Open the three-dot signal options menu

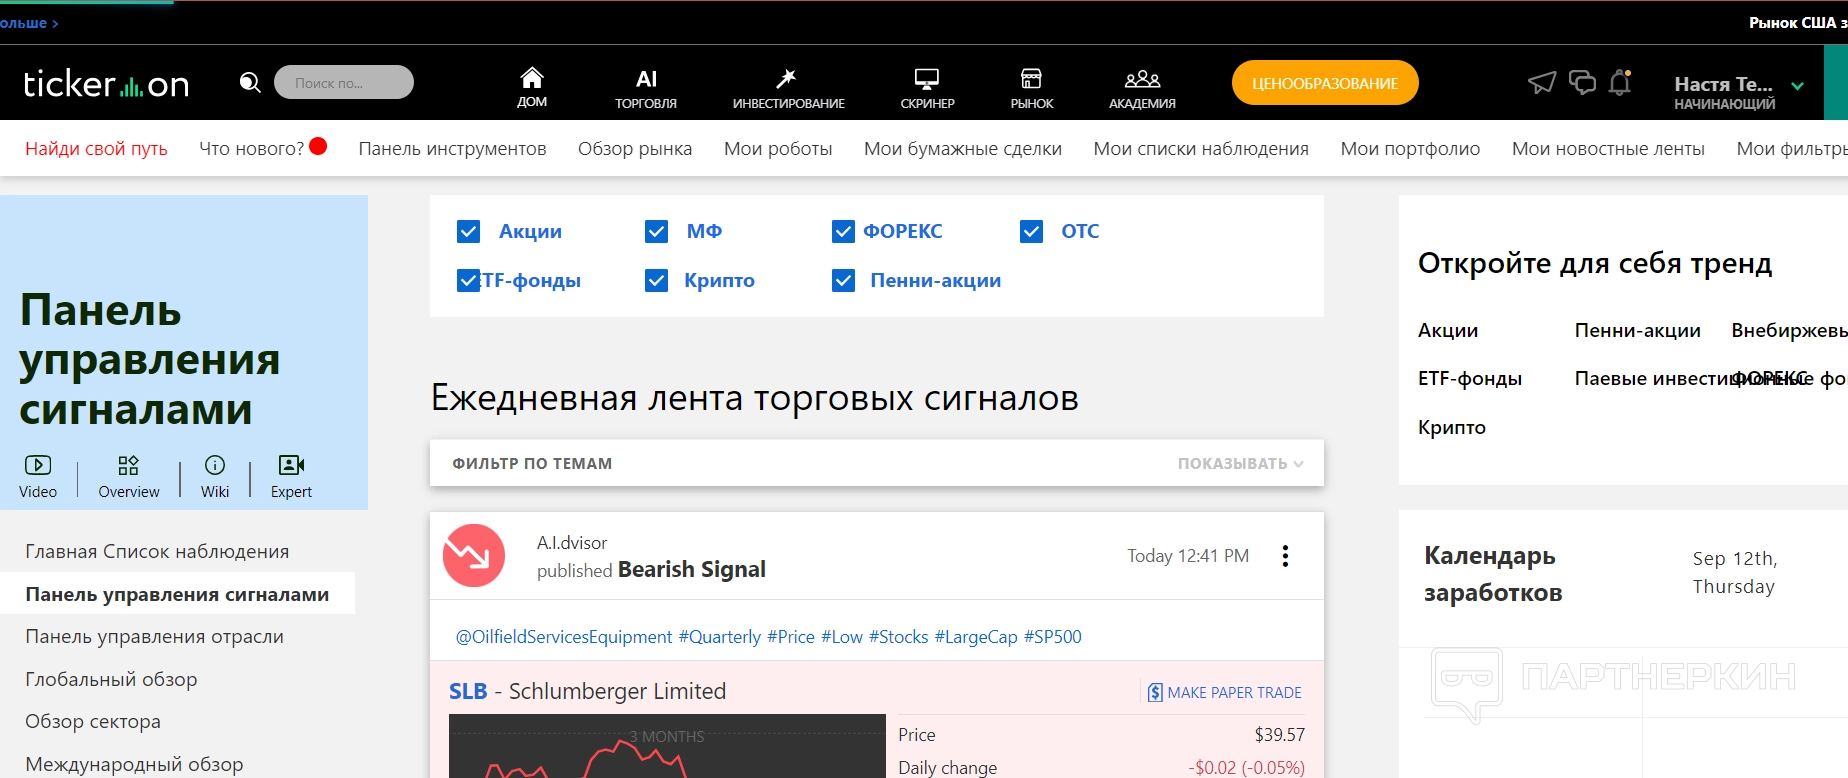(1285, 556)
